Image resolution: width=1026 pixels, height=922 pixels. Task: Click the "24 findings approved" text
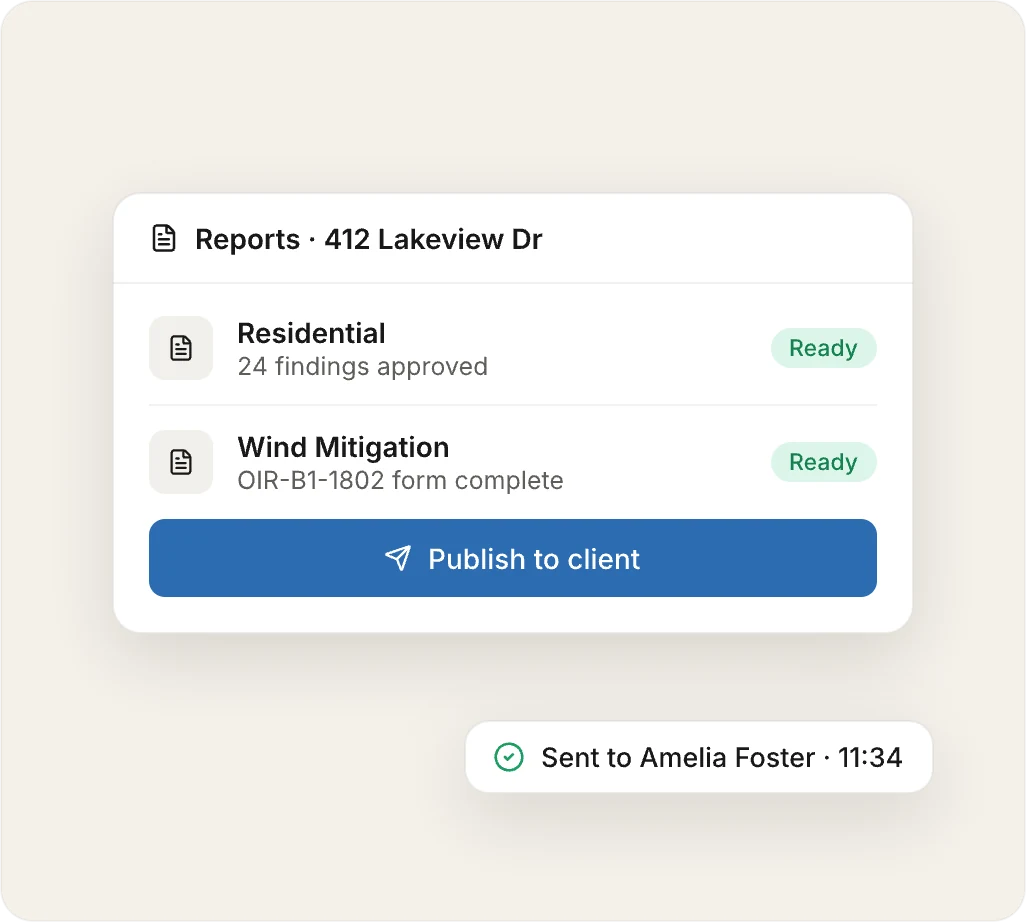pos(363,367)
